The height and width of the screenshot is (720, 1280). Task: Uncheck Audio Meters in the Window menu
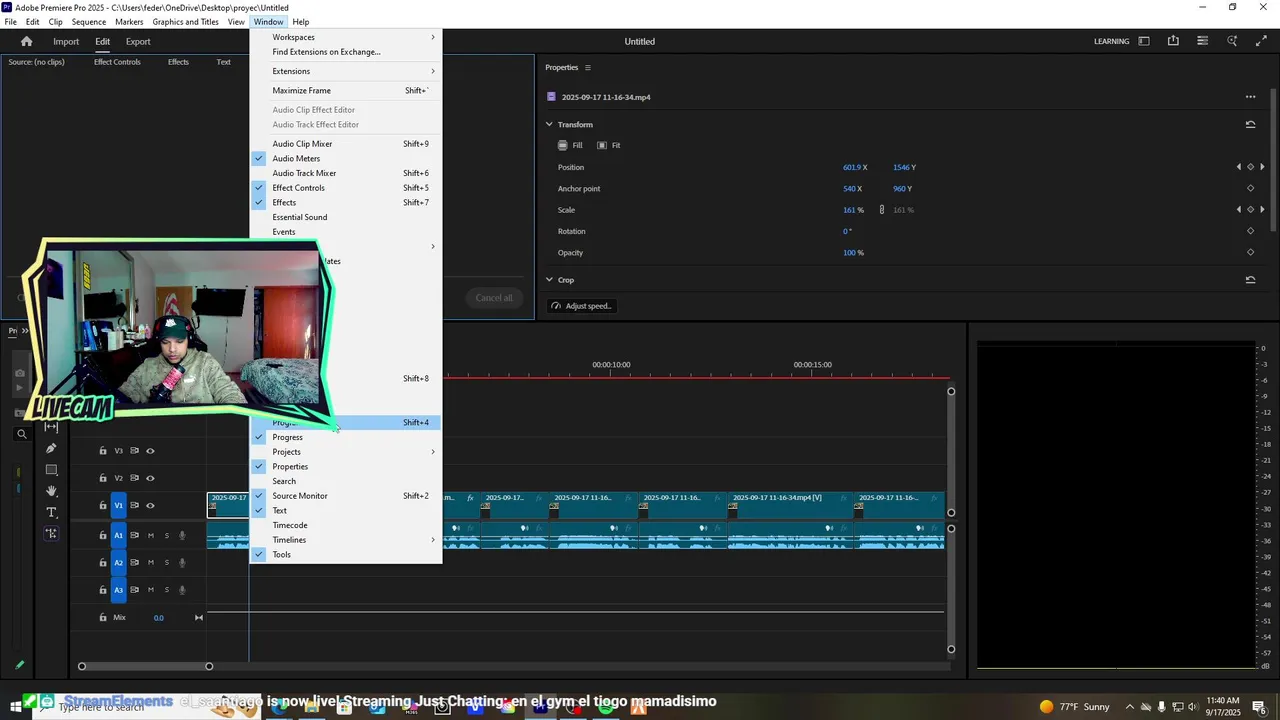point(345,158)
